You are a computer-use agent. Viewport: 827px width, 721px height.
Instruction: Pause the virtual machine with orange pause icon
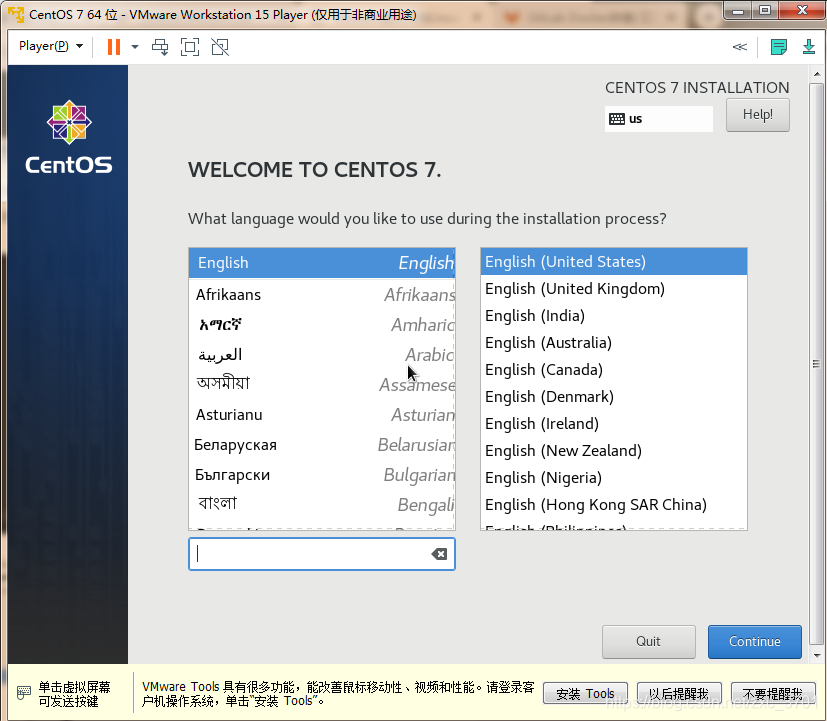[x=113, y=47]
